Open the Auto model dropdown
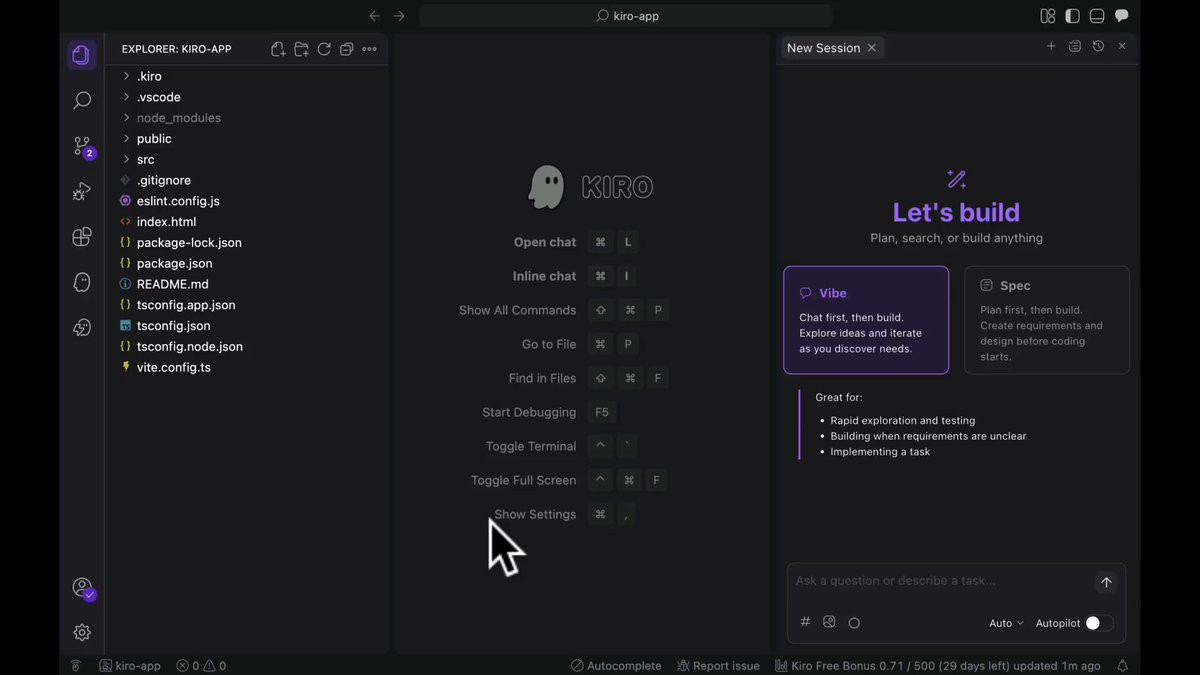The image size is (1200, 675). [x=1006, y=623]
